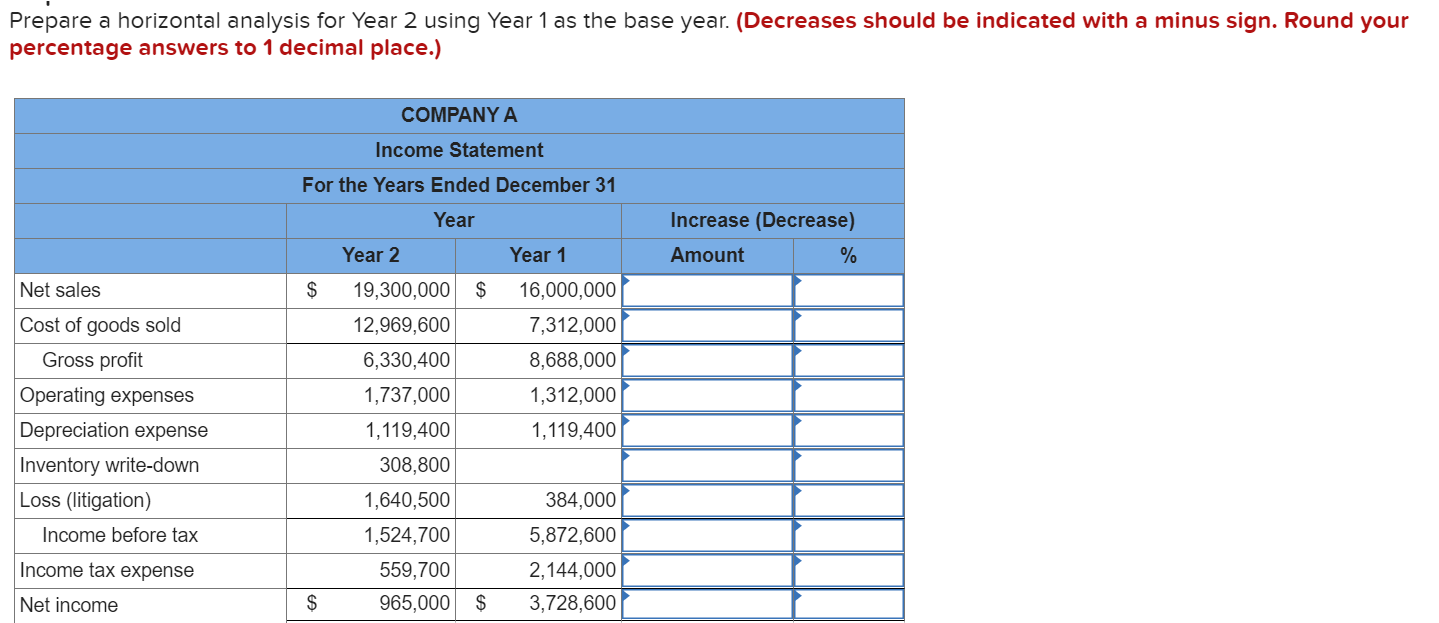
Task: Click the Operating expenses Amount input field
Action: pyautogui.click(x=708, y=395)
